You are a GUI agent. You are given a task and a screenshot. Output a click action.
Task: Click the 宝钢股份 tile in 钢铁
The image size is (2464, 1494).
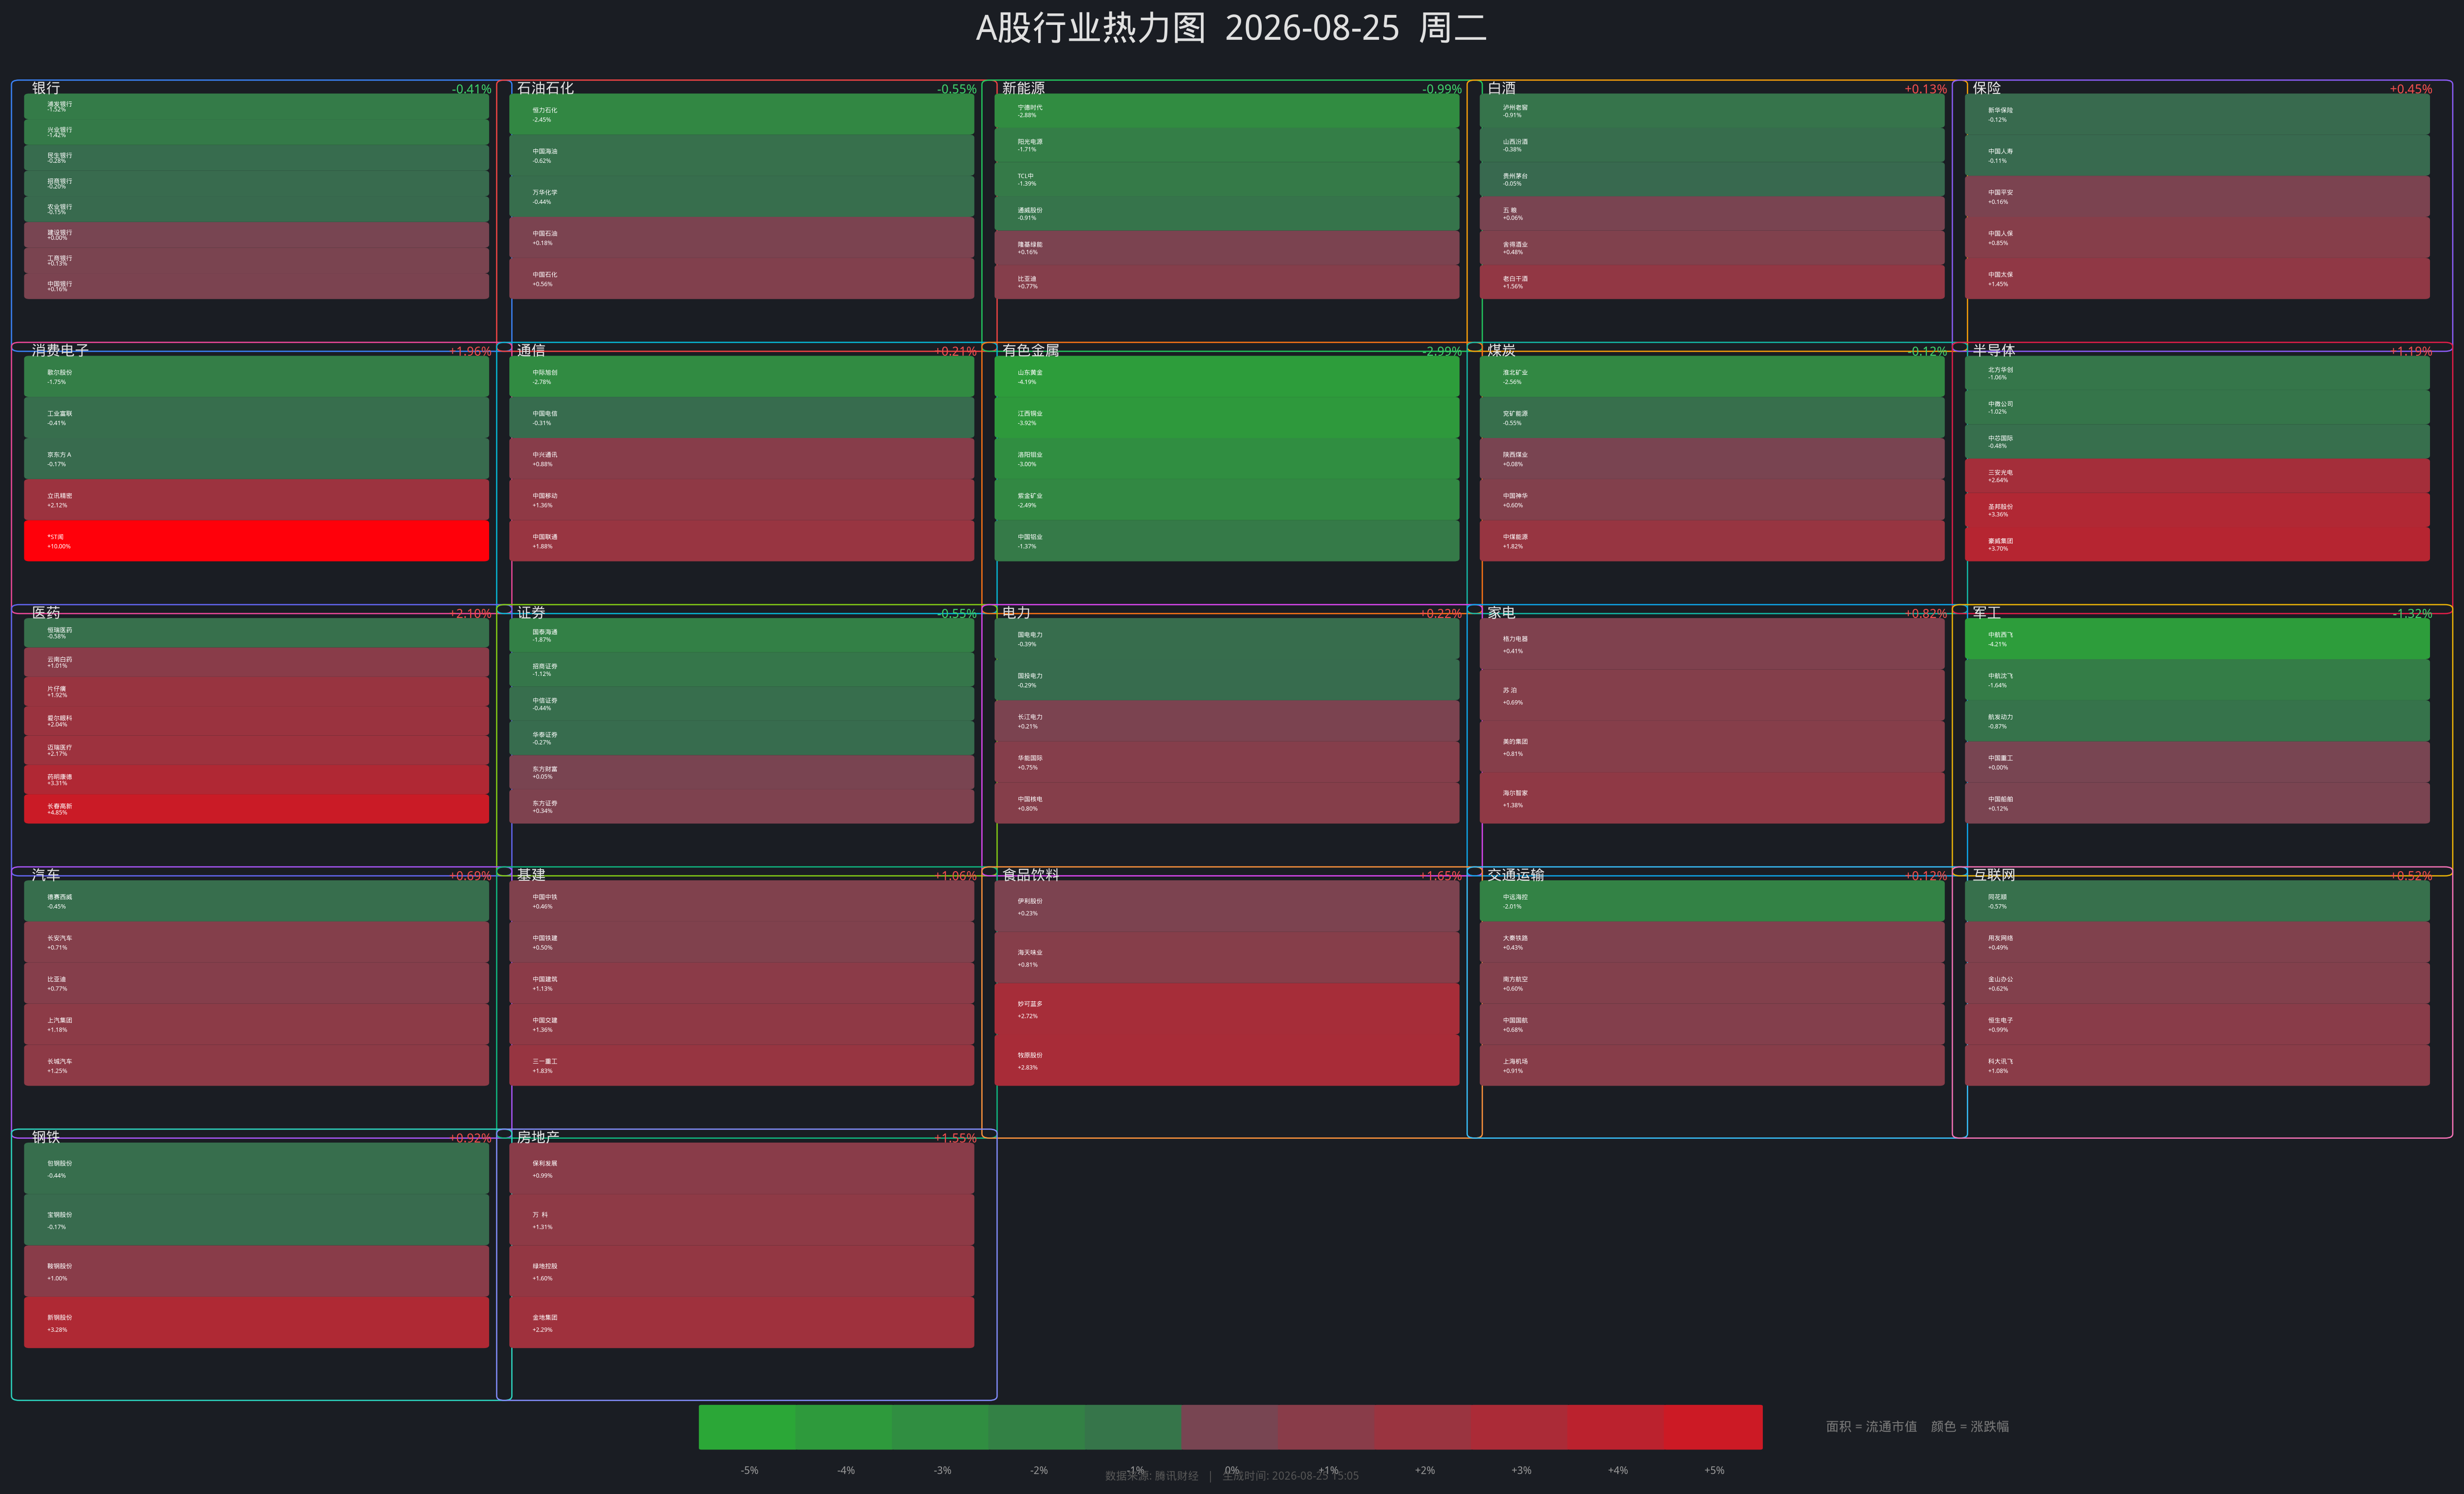[256, 1220]
